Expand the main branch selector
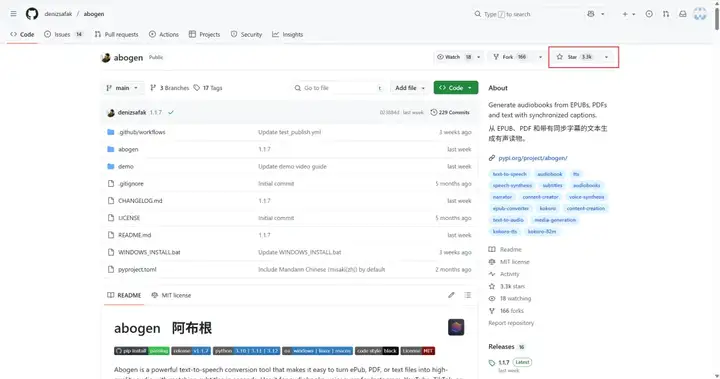This screenshot has width=720, height=379. pos(122,88)
